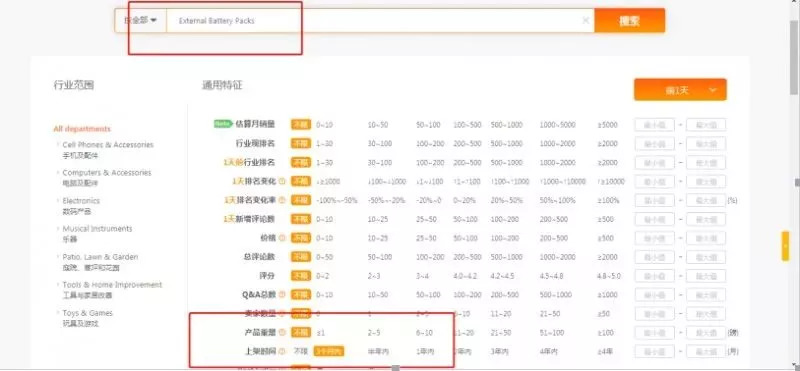Choose ≥100% in 1天排名变化率 row
This screenshot has width=800, height=371.
pyautogui.click(x=608, y=200)
